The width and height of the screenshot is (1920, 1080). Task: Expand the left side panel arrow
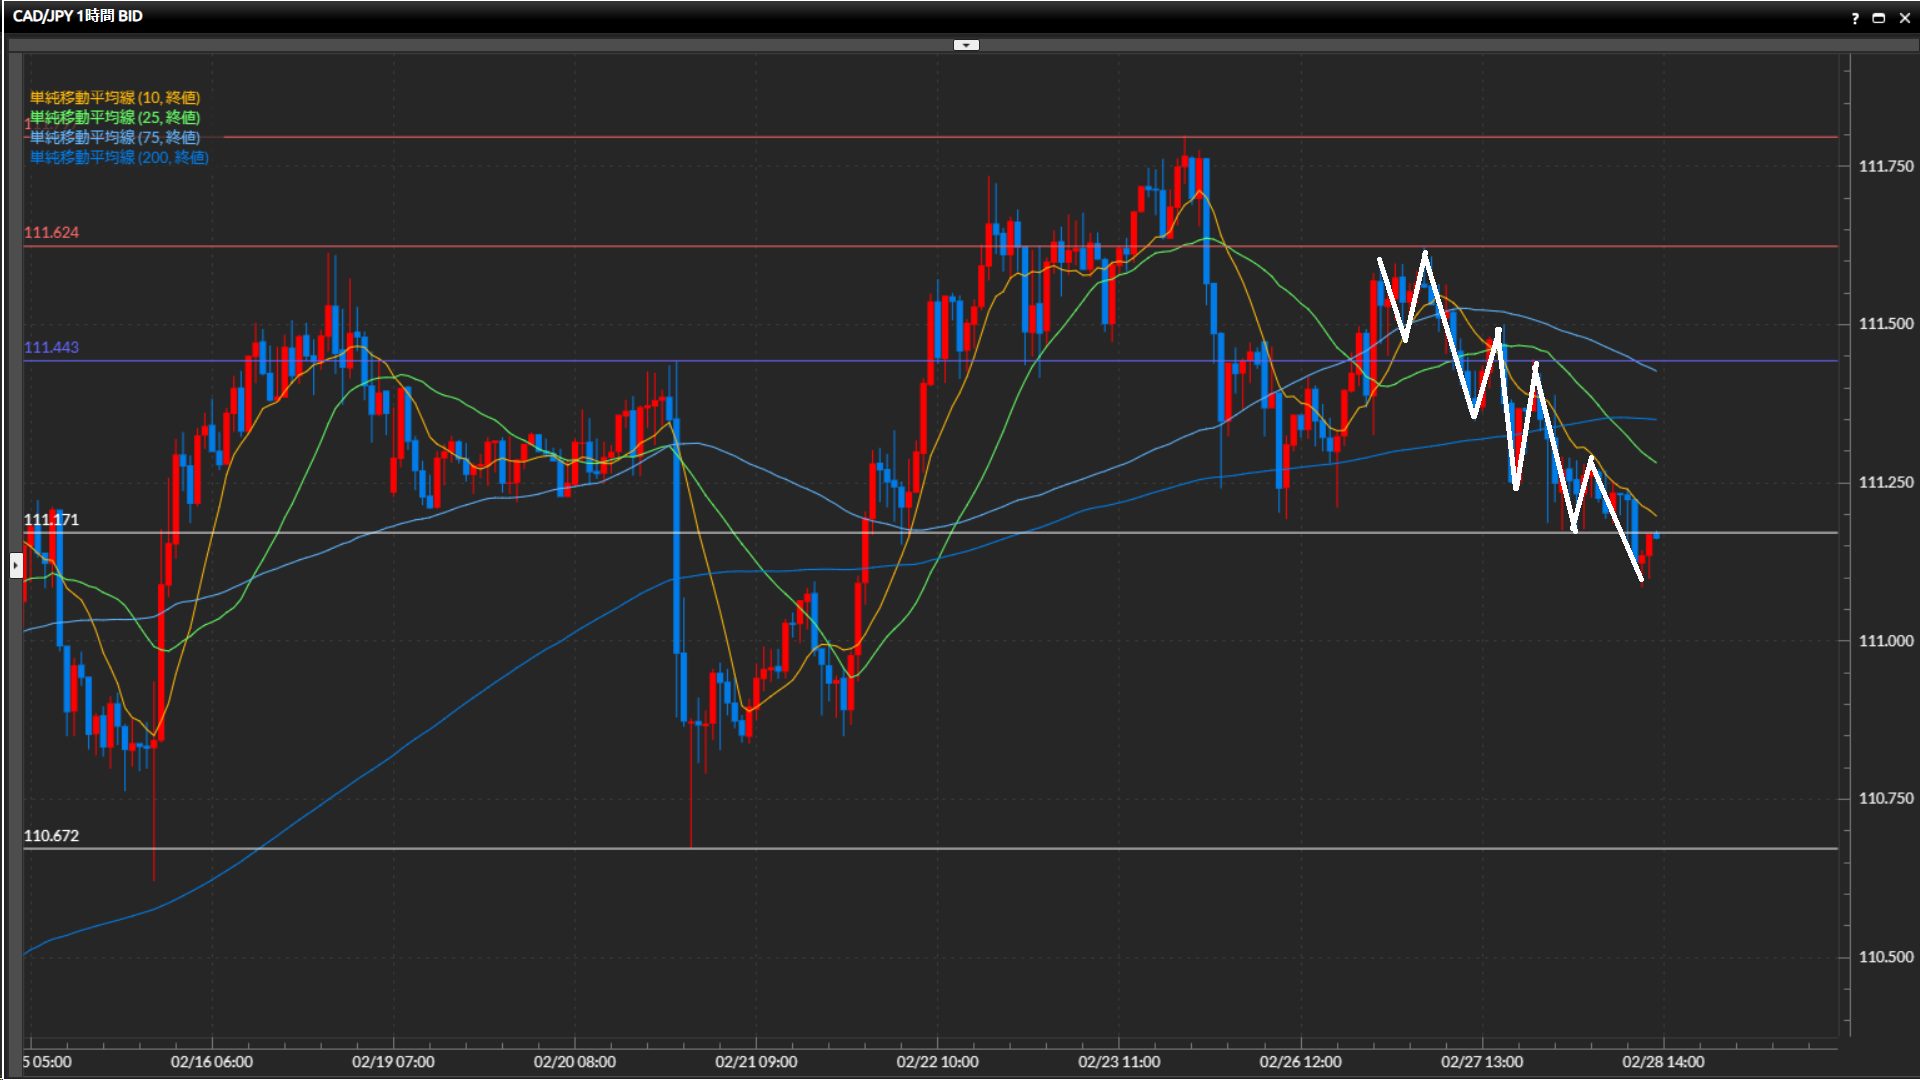(x=16, y=566)
